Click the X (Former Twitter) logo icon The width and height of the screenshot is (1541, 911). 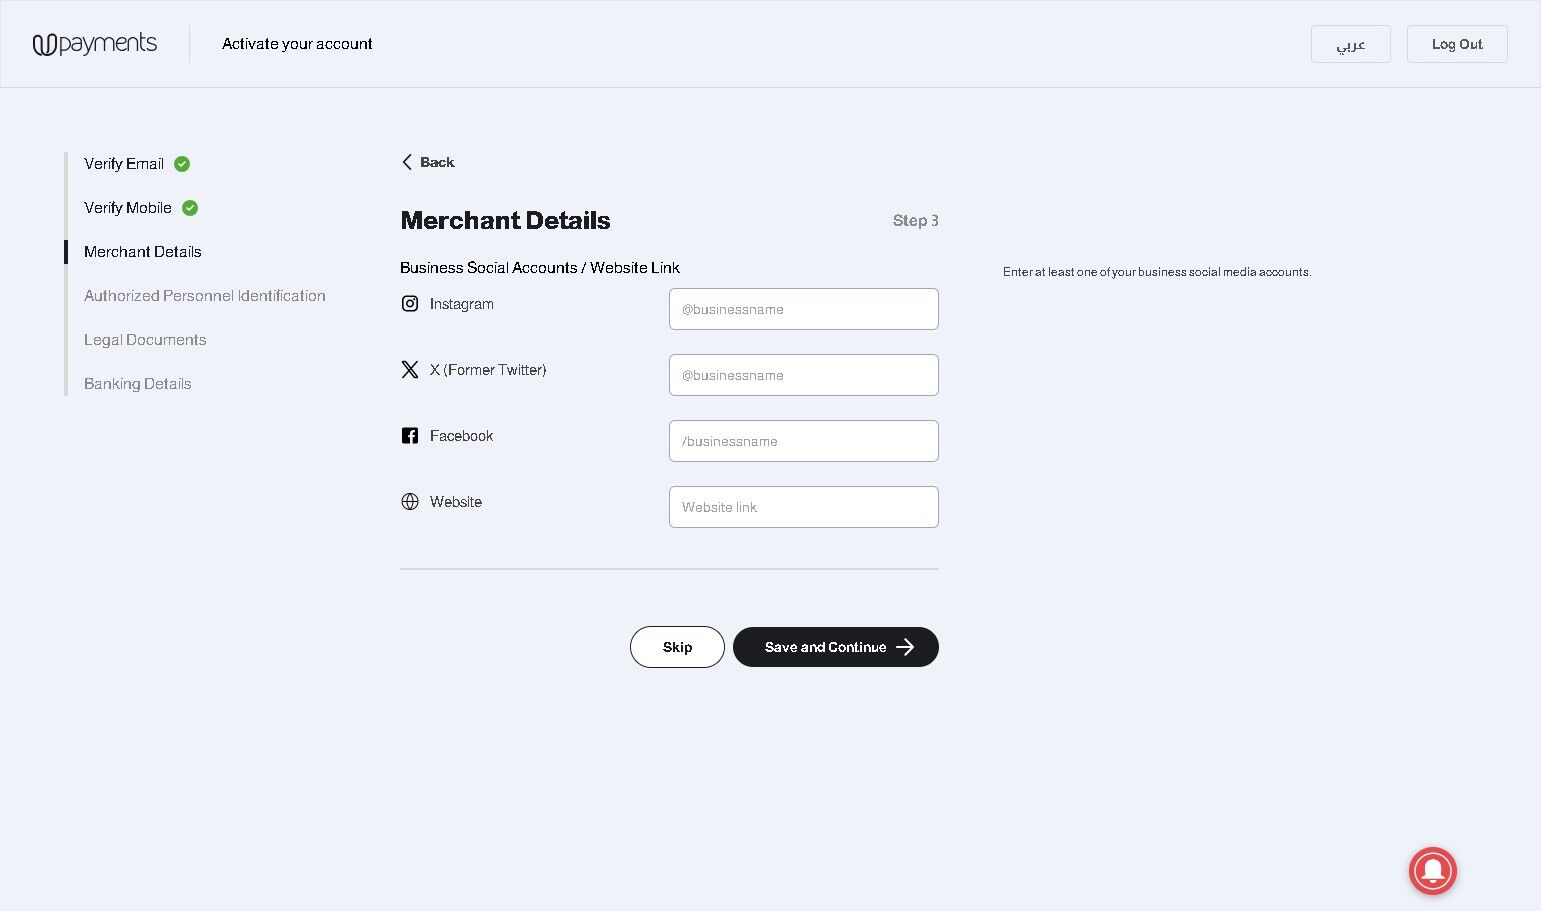[x=410, y=370]
